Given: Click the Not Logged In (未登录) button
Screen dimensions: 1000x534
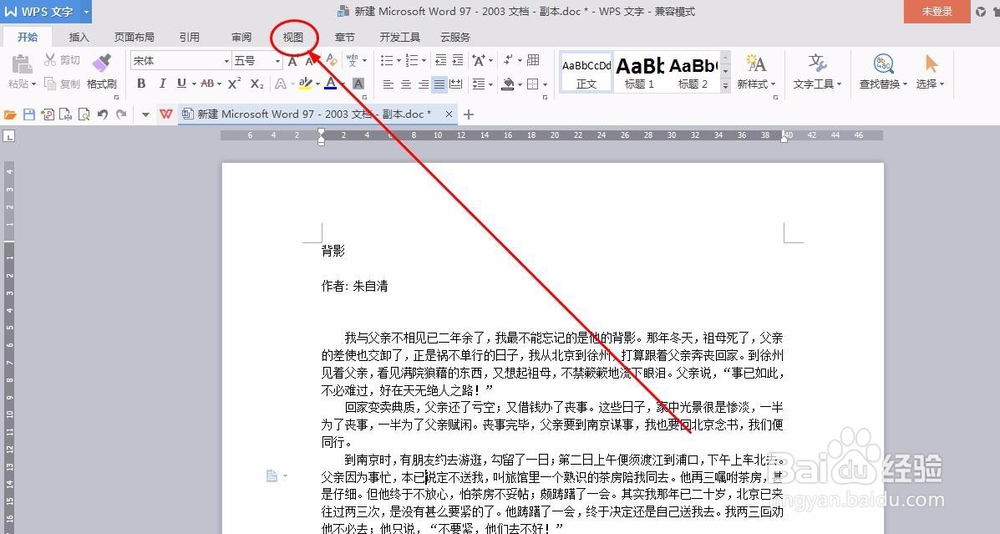Looking at the screenshot, I should (936, 11).
